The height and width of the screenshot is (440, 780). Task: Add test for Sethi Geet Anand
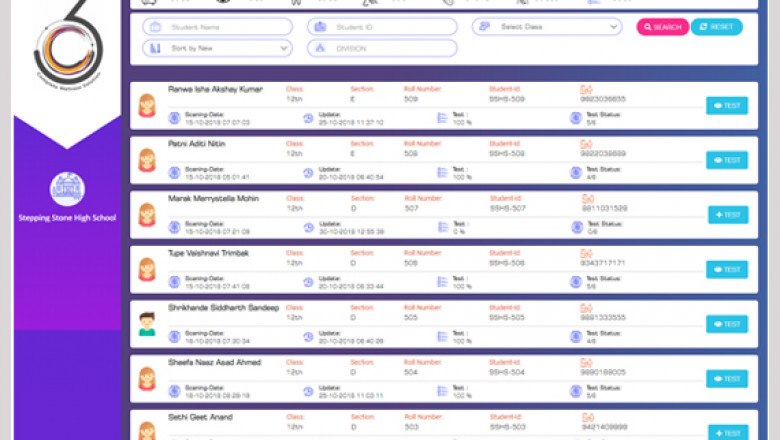[728, 433]
